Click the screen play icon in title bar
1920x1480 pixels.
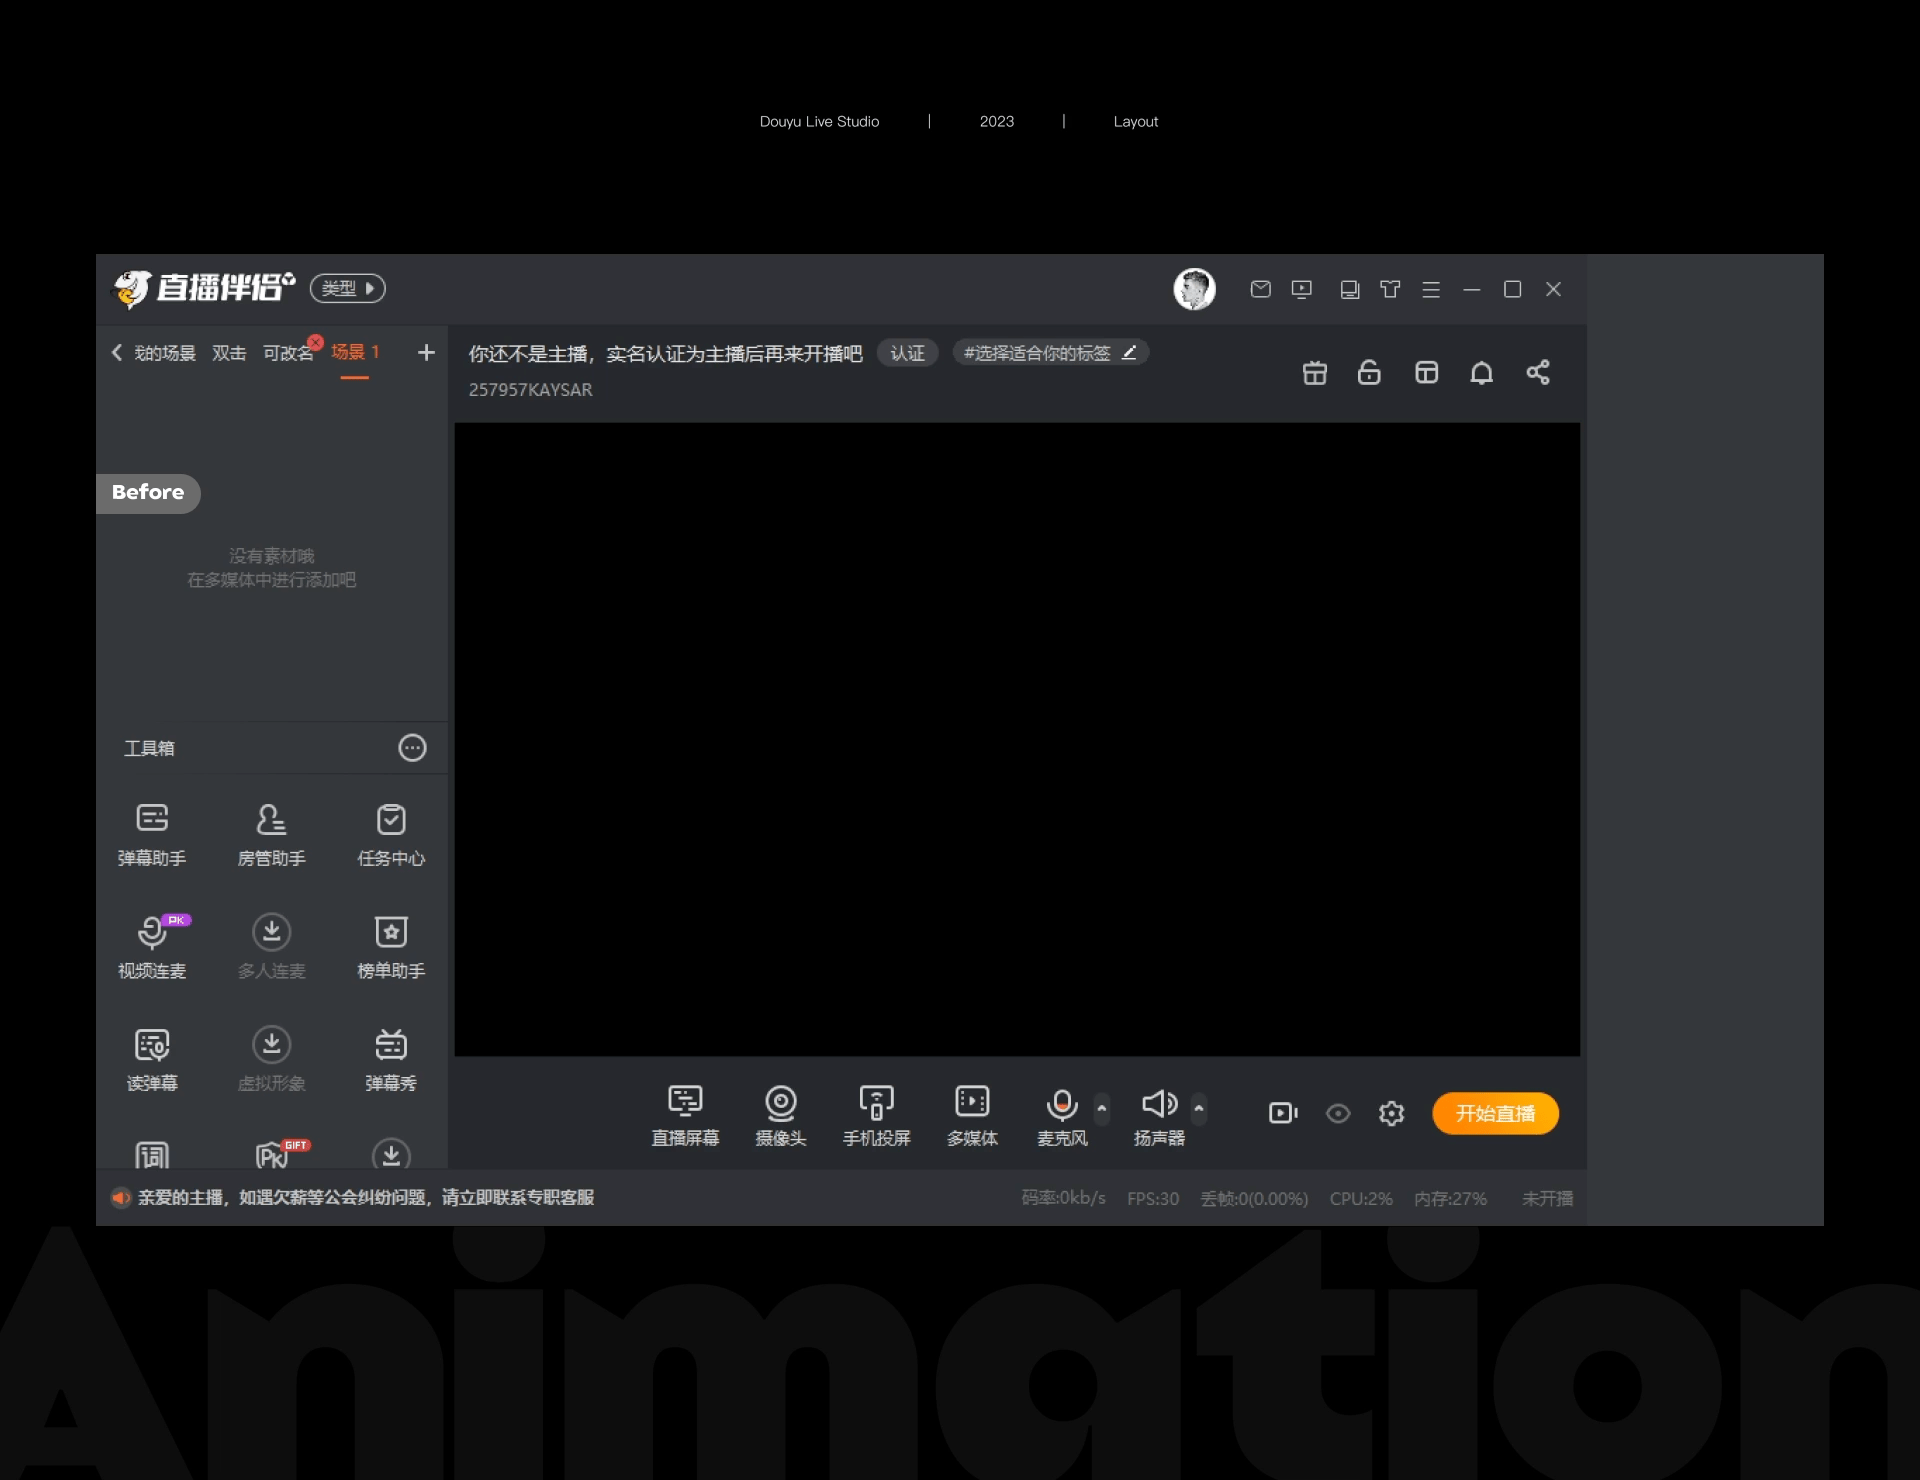coord(1302,289)
